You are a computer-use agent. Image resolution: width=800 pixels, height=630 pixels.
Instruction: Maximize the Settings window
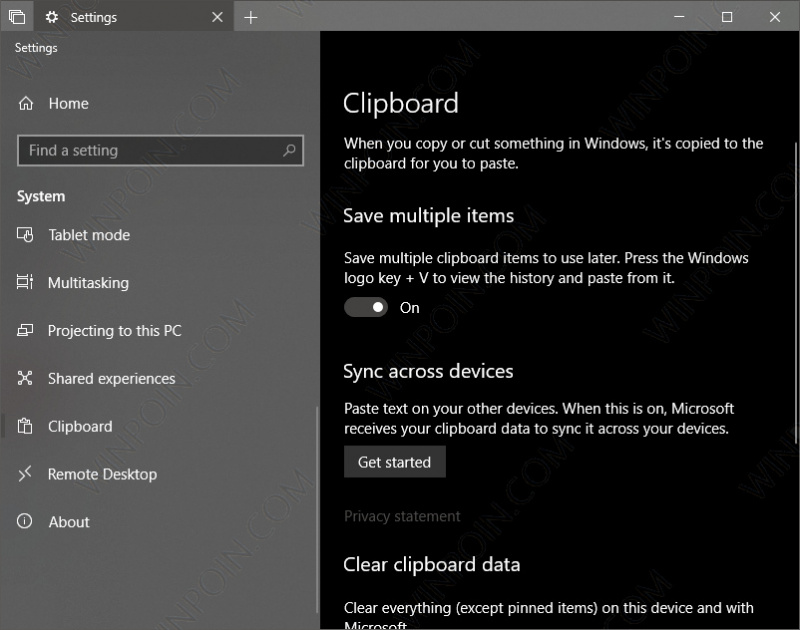click(x=727, y=17)
